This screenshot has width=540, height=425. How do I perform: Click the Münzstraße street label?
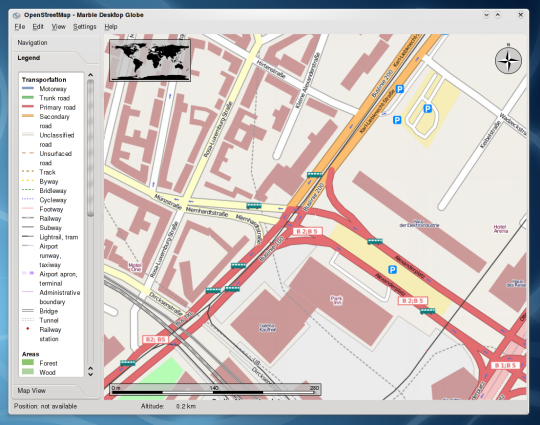167,202
